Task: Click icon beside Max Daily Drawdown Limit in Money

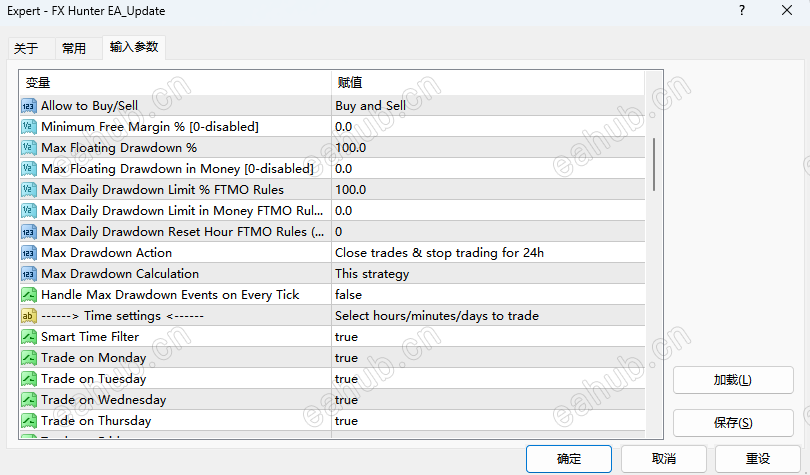Action: (28, 211)
